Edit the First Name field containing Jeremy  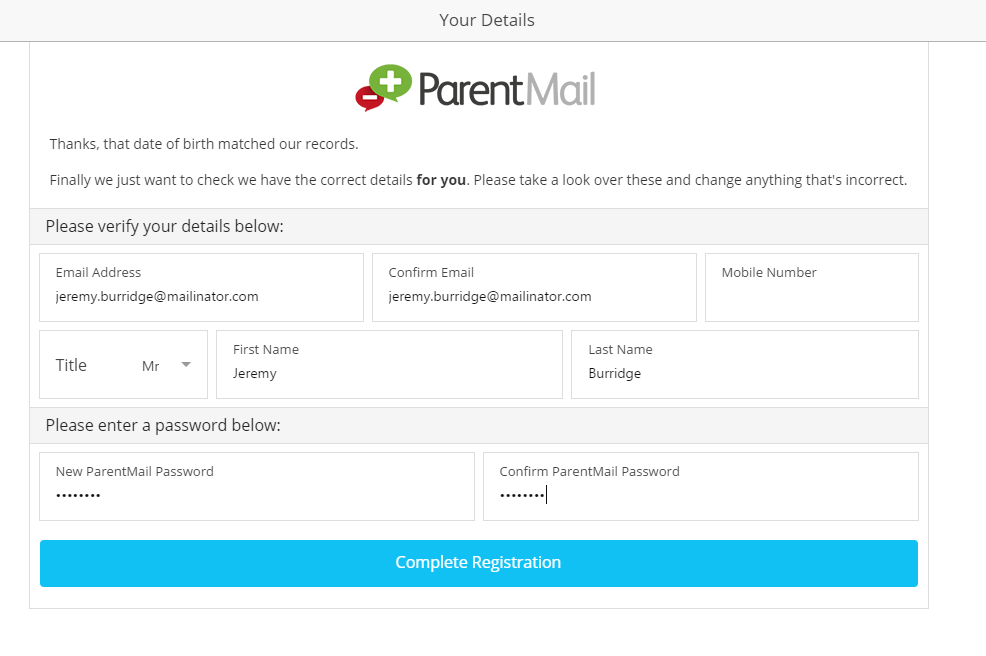pos(389,373)
